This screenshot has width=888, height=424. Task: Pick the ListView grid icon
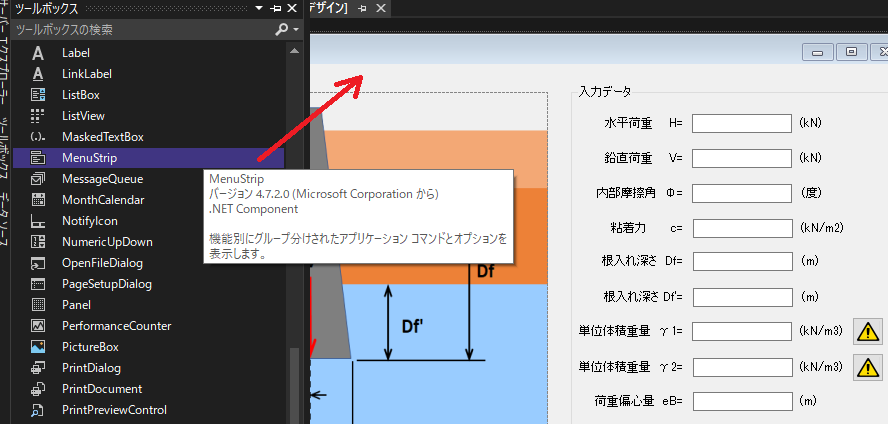point(38,116)
